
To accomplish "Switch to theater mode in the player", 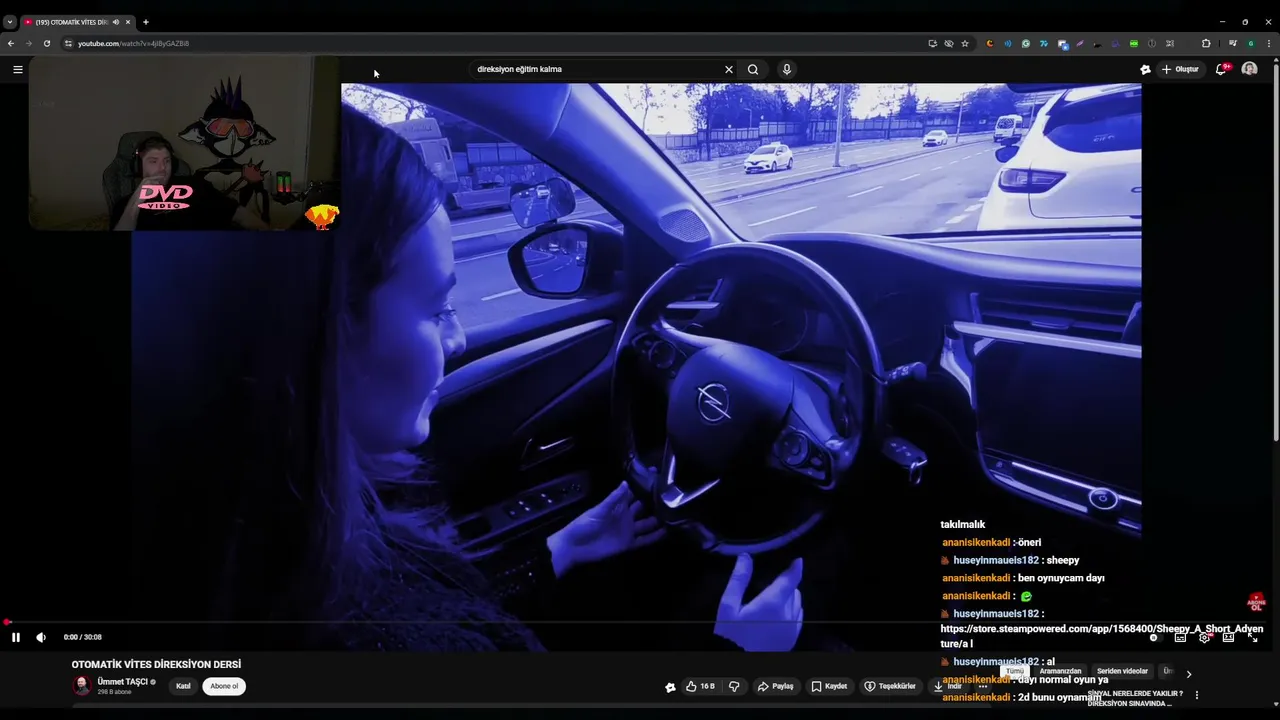I will [1228, 637].
